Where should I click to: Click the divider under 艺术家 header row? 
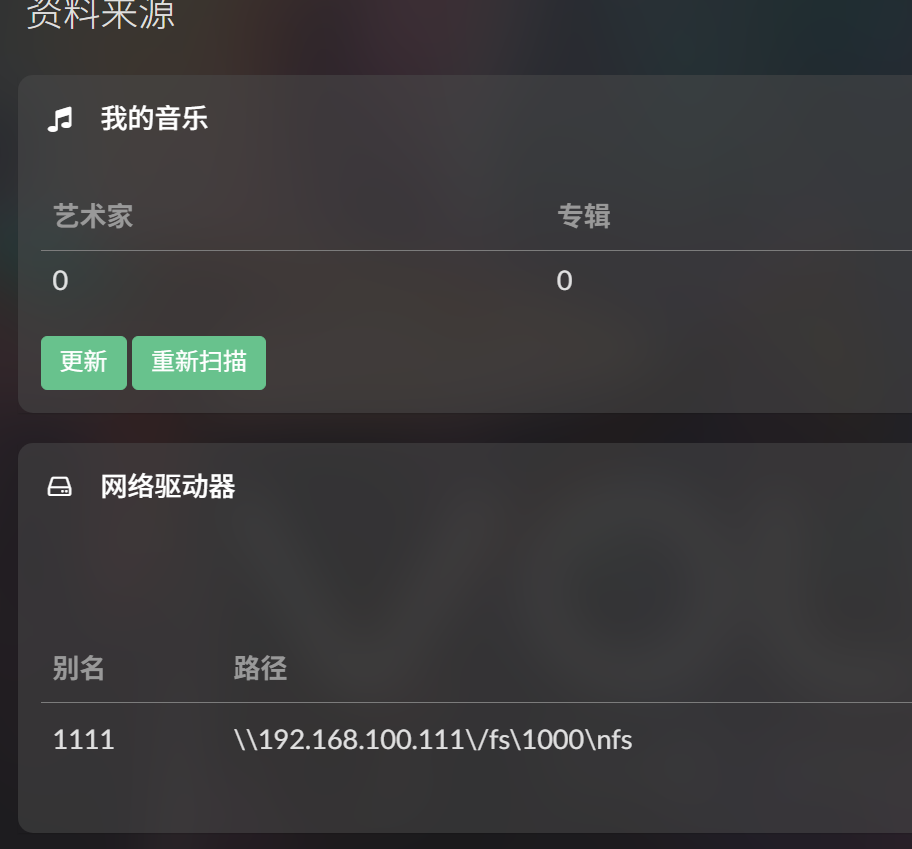(476, 251)
